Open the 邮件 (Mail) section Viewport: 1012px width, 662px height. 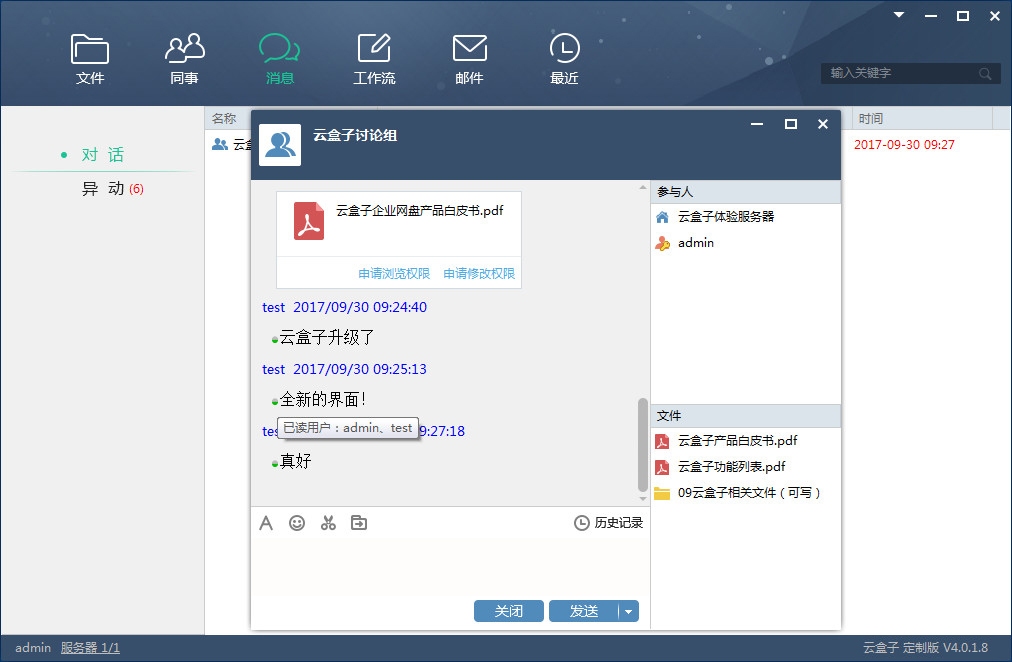click(x=469, y=59)
